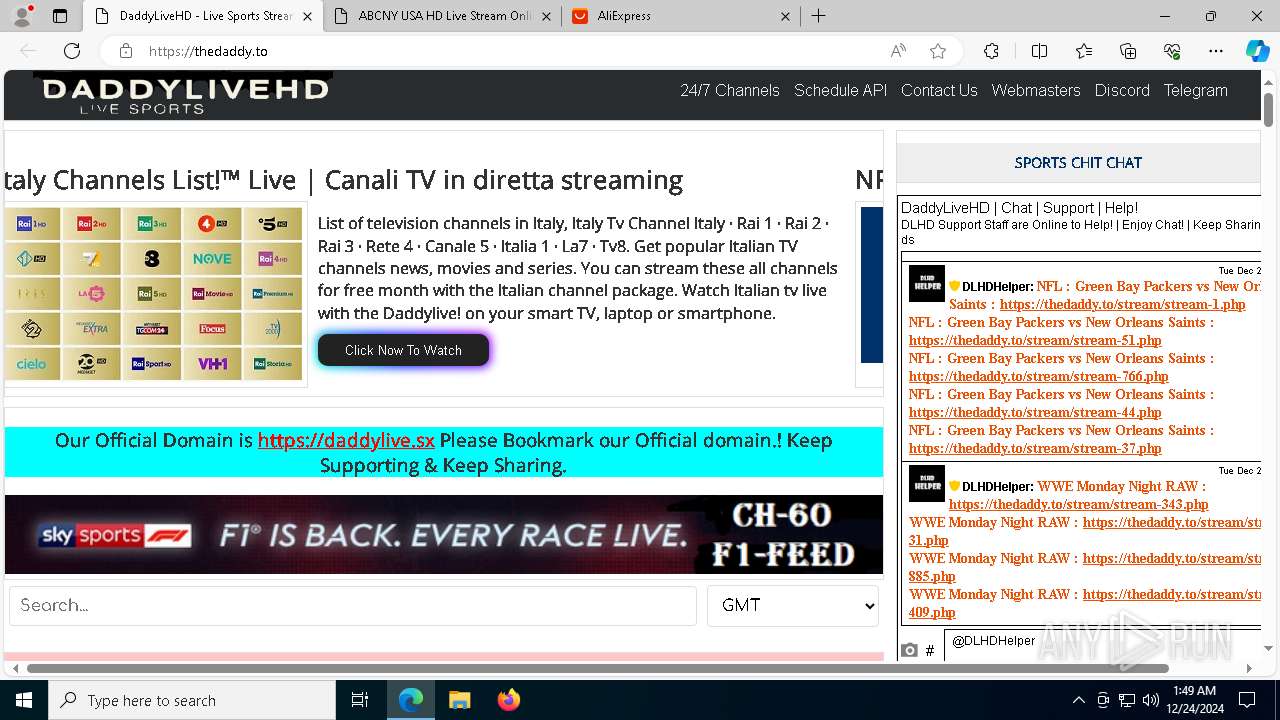The image size is (1280, 720).
Task: Click the Sky Sports F1 CH-60 banner
Action: (444, 535)
